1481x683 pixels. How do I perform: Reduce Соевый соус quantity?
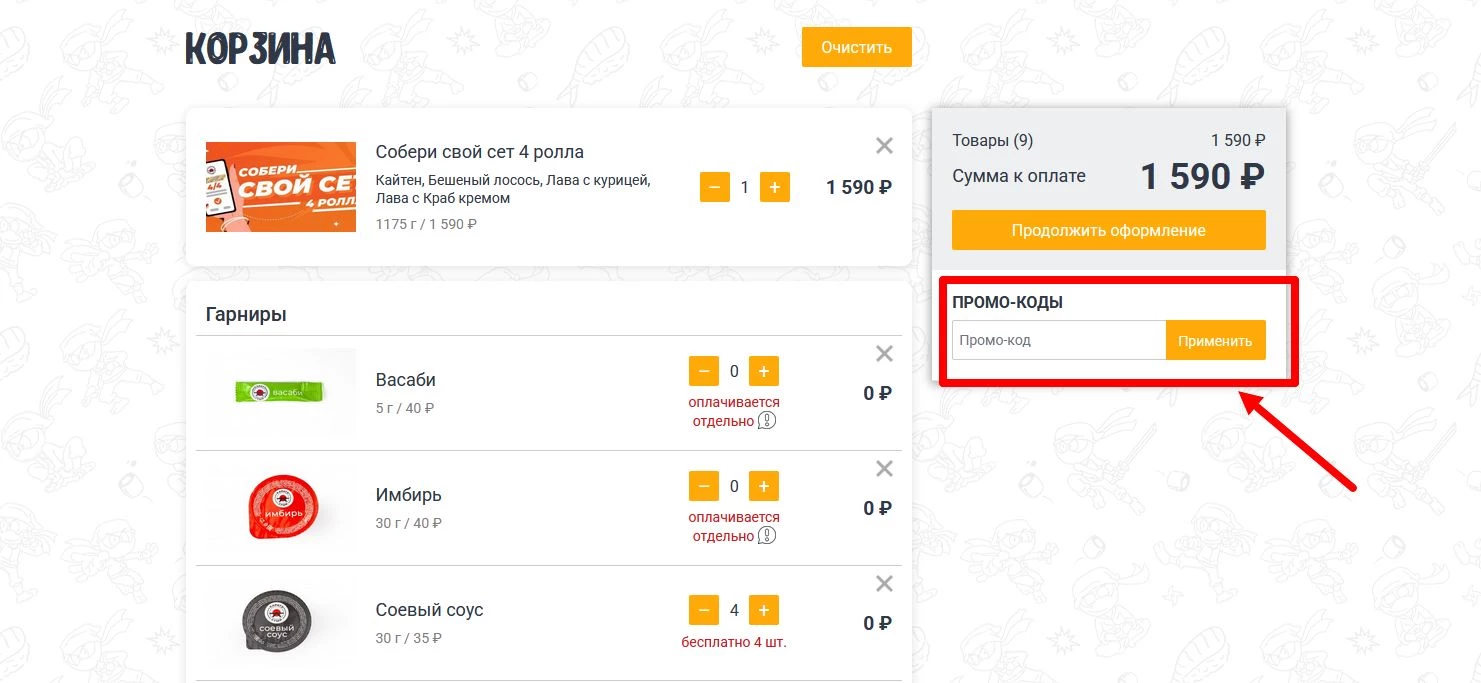(704, 610)
